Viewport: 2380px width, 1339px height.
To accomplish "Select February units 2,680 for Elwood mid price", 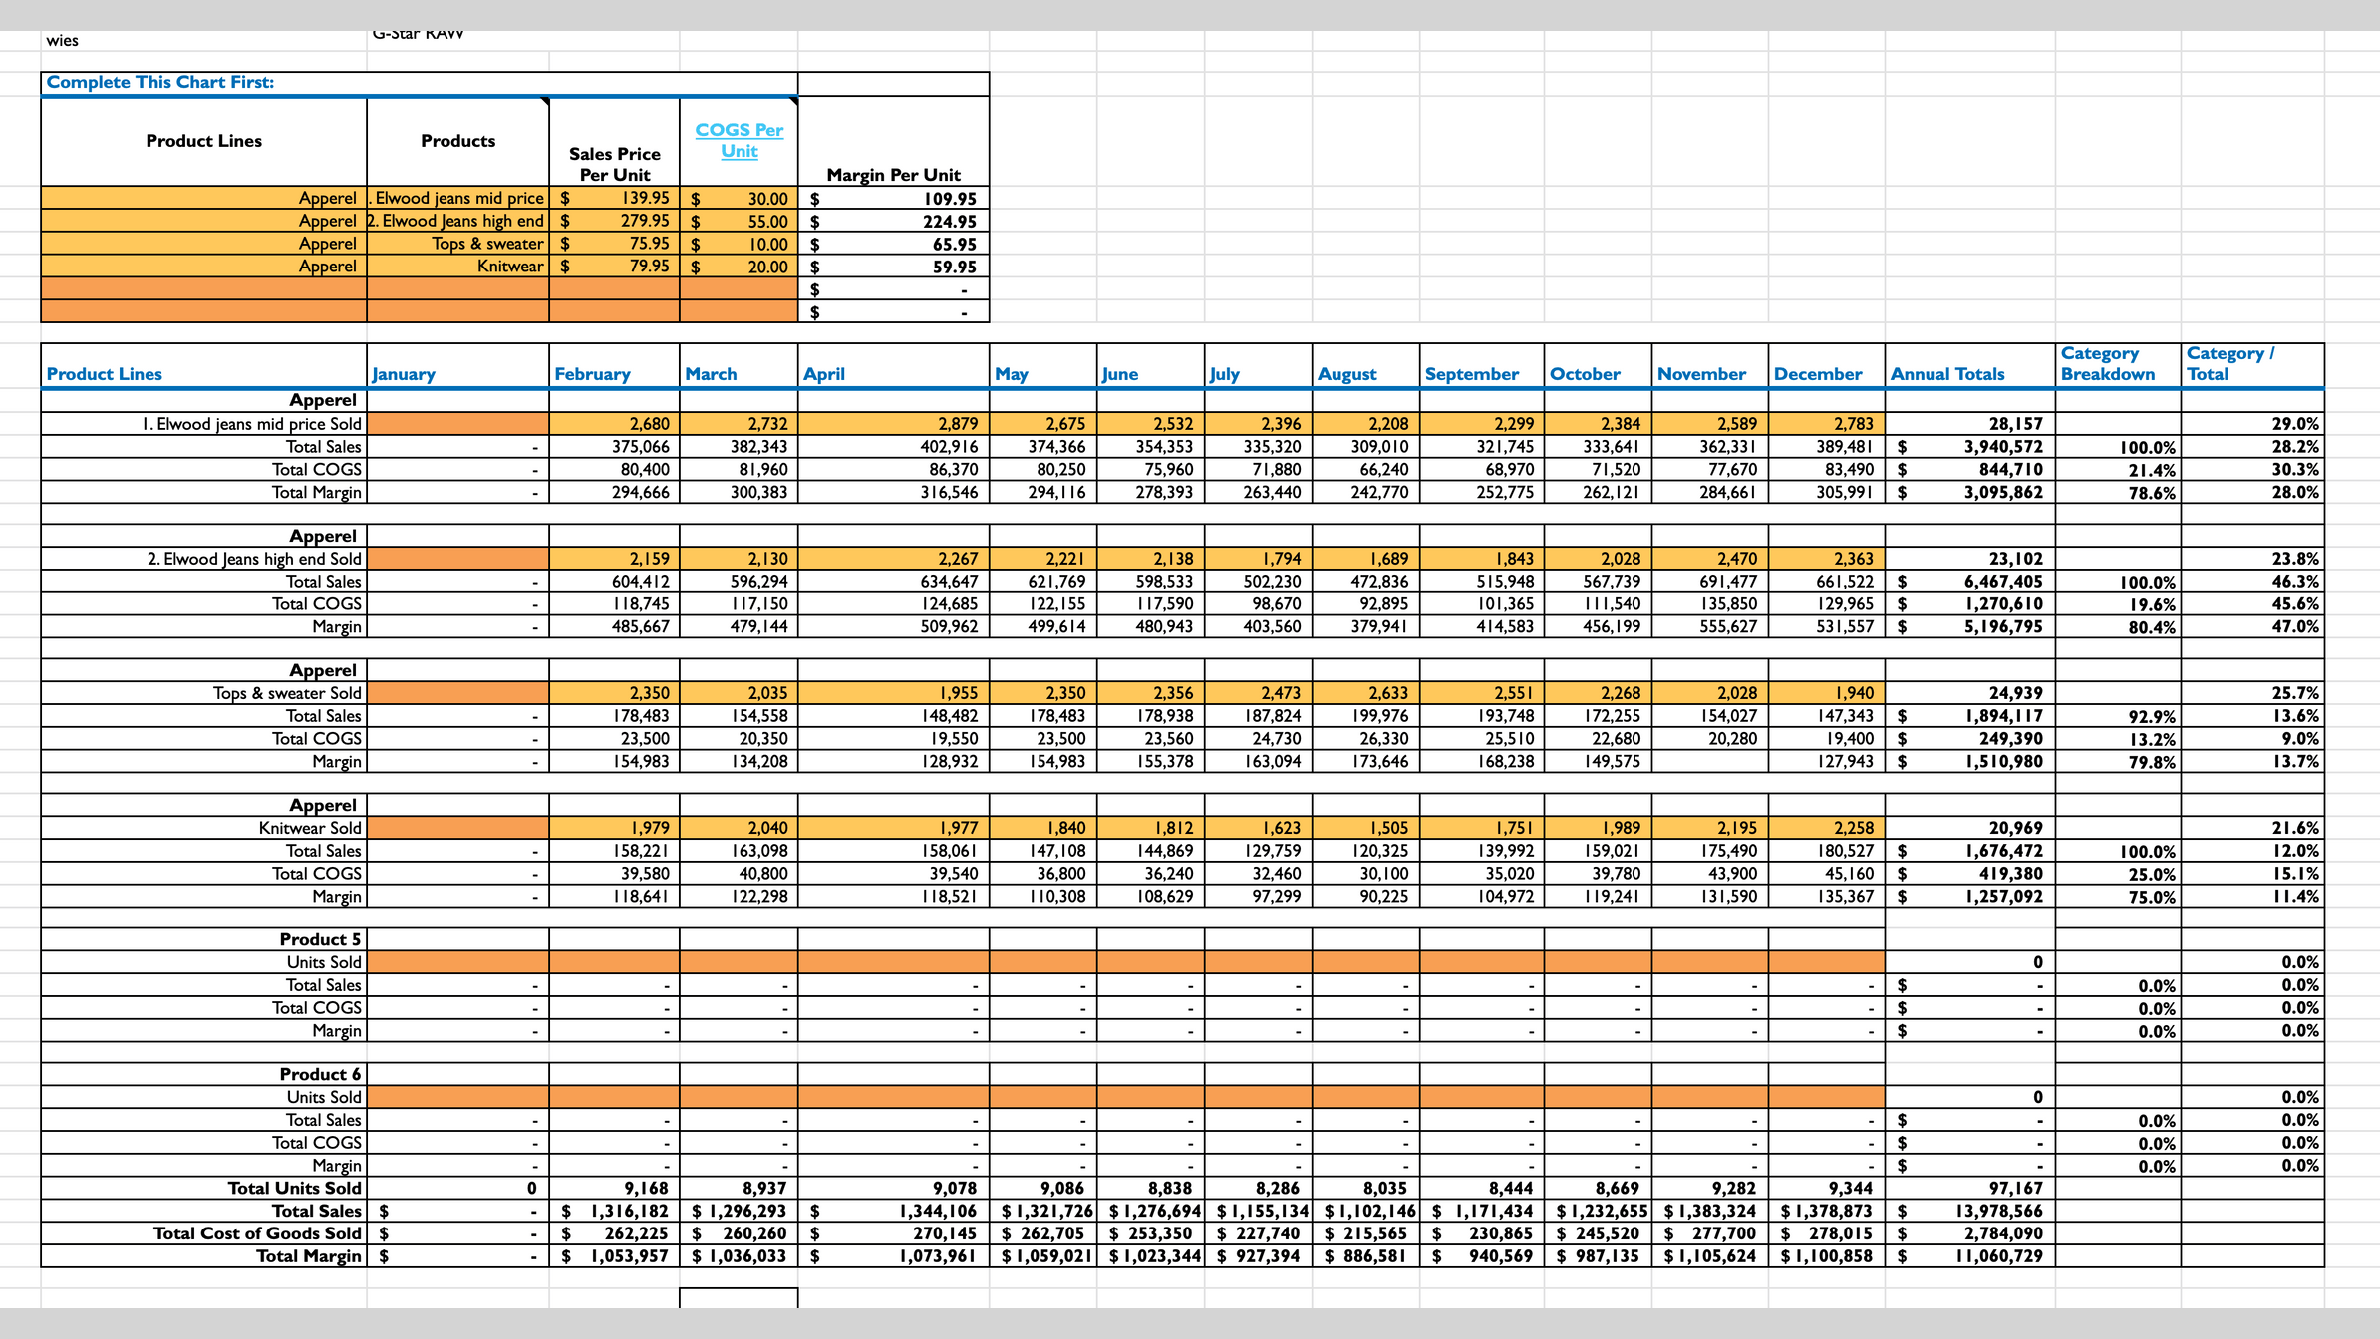I will pyautogui.click(x=614, y=424).
